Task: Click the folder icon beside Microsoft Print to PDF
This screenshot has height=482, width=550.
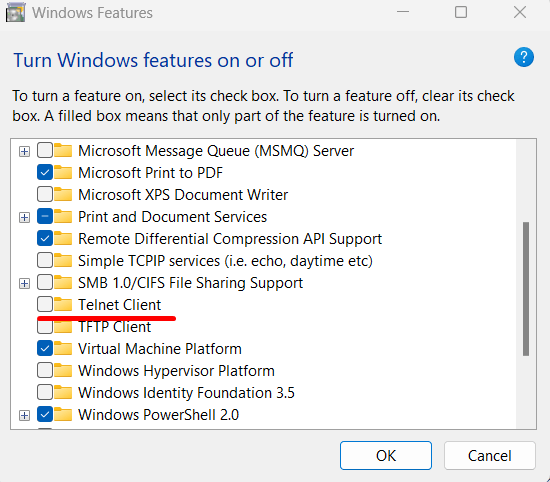Action: pyautogui.click(x=63, y=172)
